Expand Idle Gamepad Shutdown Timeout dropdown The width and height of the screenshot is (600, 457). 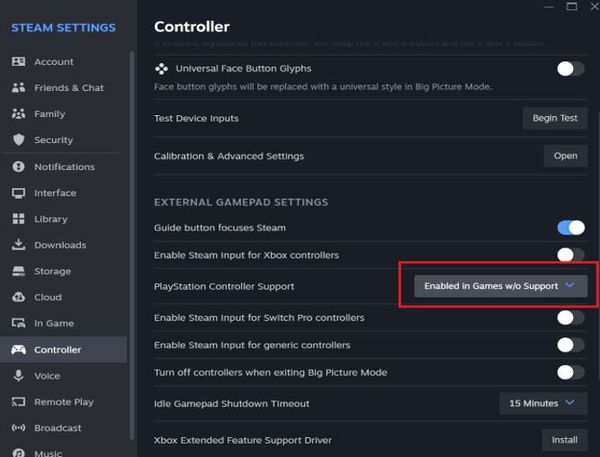click(542, 403)
